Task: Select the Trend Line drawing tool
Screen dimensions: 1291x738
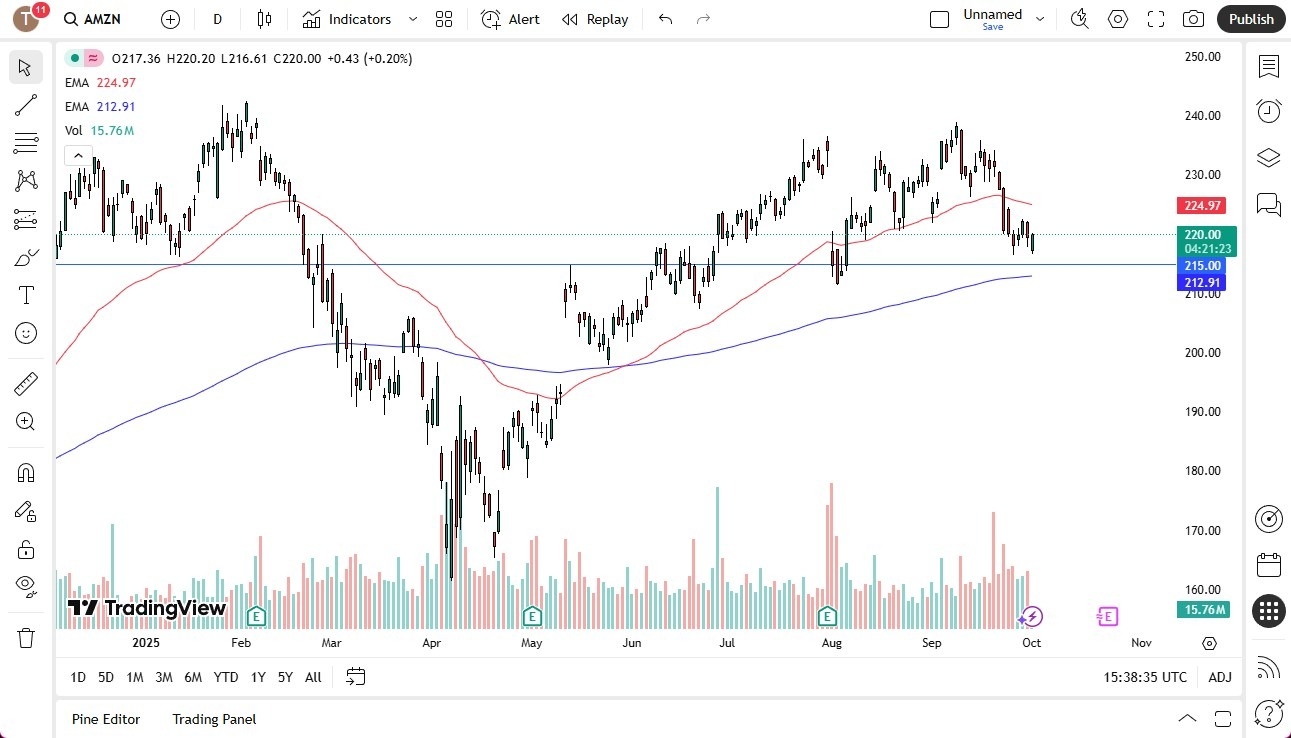Action: click(x=25, y=105)
